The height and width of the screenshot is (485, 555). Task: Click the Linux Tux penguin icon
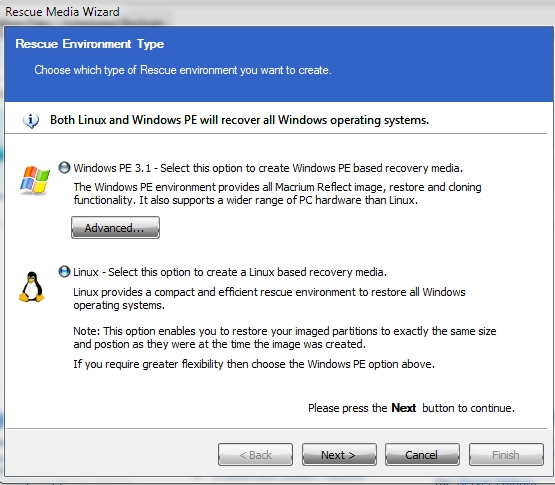[x=32, y=287]
